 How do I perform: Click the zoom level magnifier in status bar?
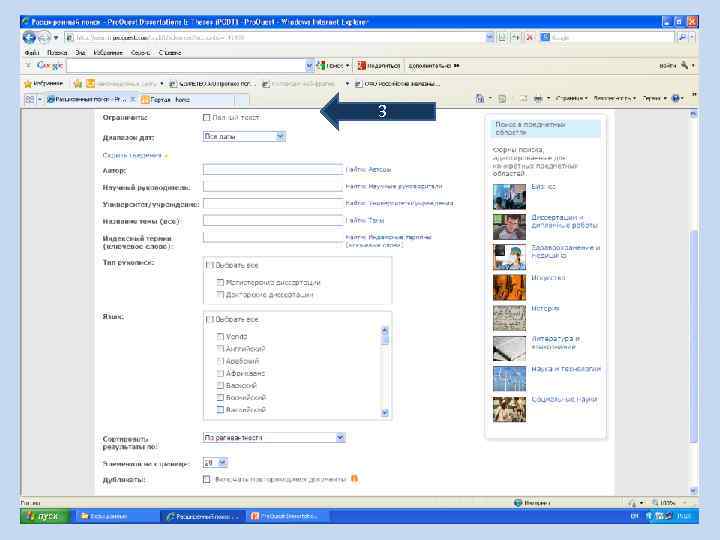coord(655,503)
